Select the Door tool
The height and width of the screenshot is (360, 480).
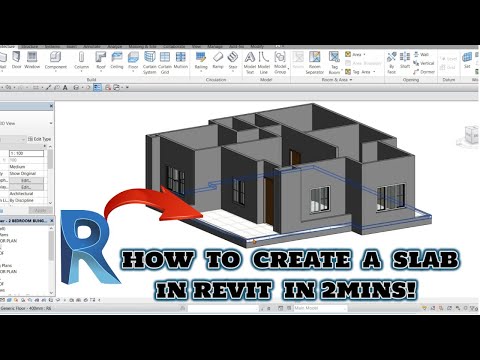16,60
